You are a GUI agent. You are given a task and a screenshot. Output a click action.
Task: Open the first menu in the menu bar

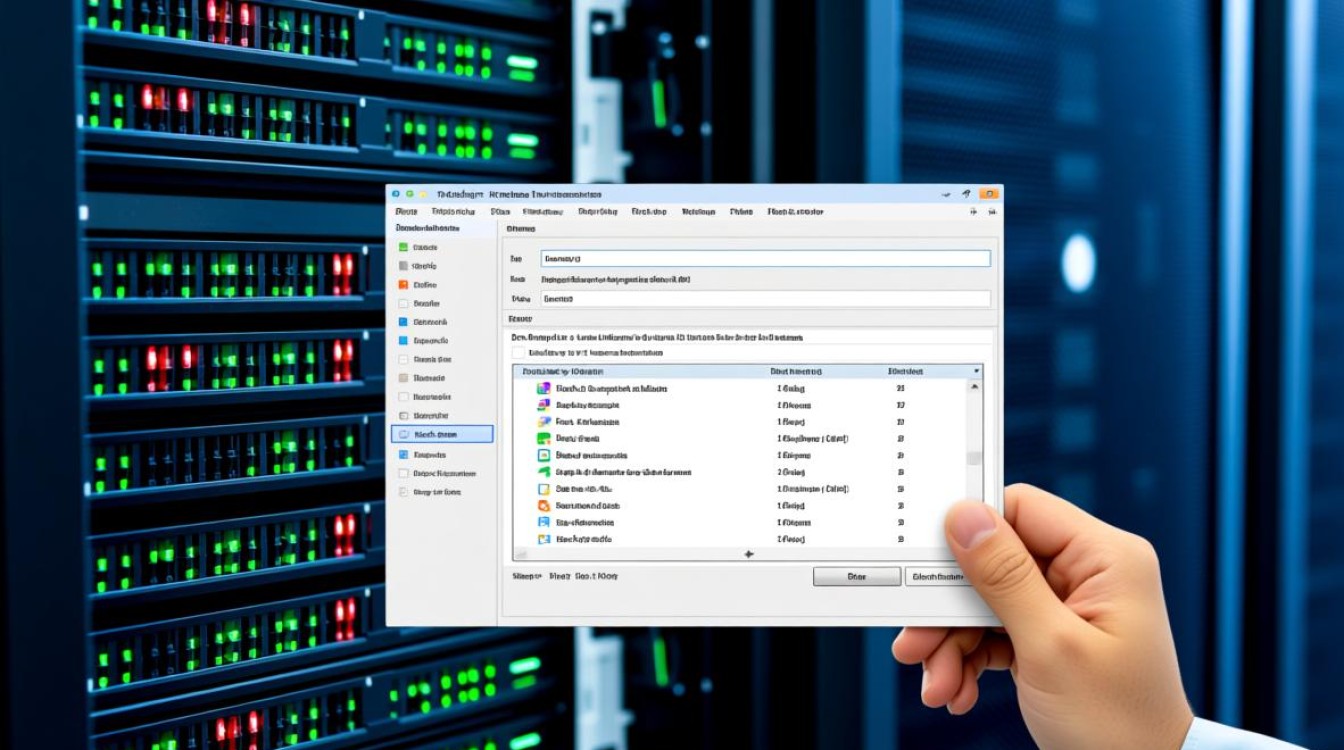(x=406, y=212)
